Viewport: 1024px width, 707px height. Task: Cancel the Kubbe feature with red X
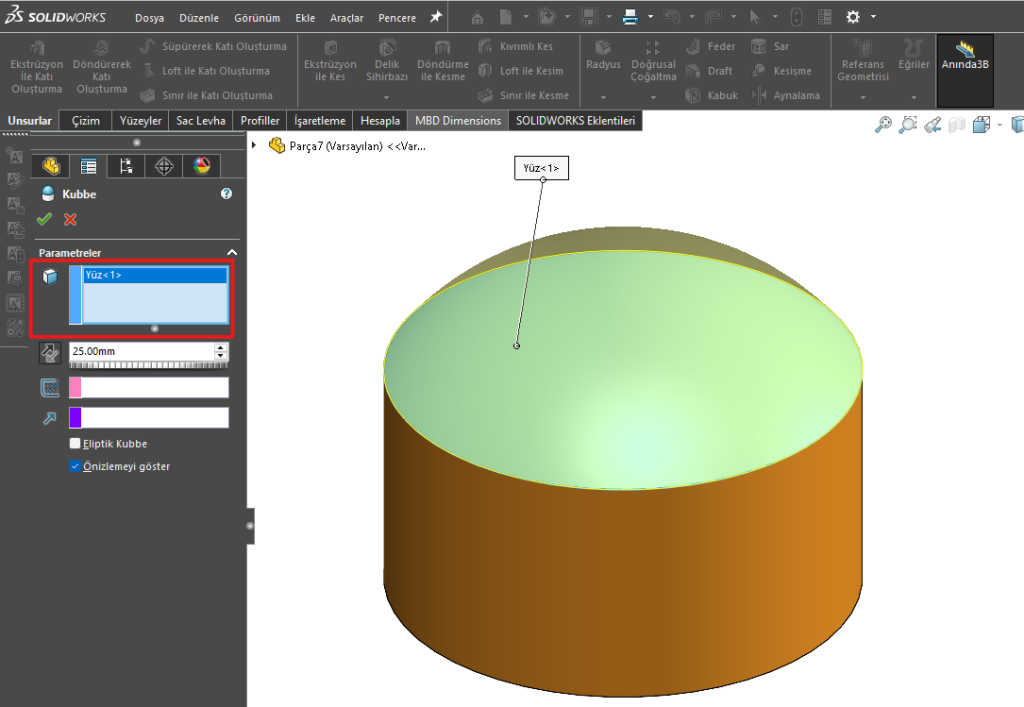[70, 219]
